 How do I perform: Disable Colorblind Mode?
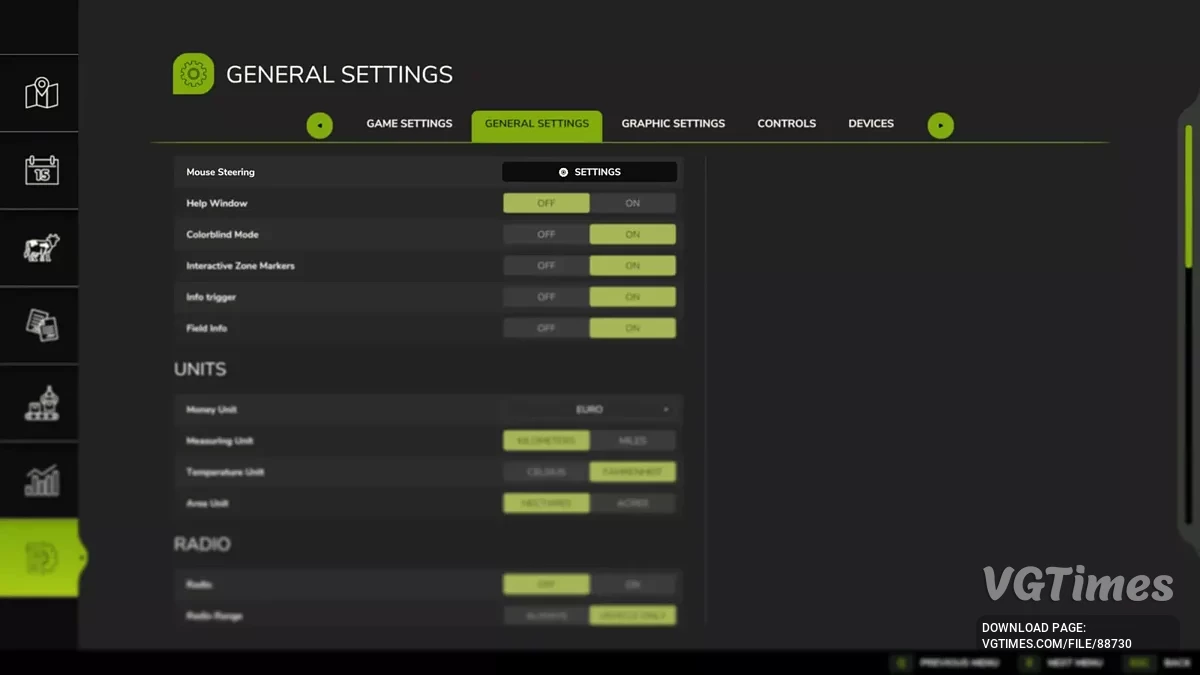click(546, 234)
